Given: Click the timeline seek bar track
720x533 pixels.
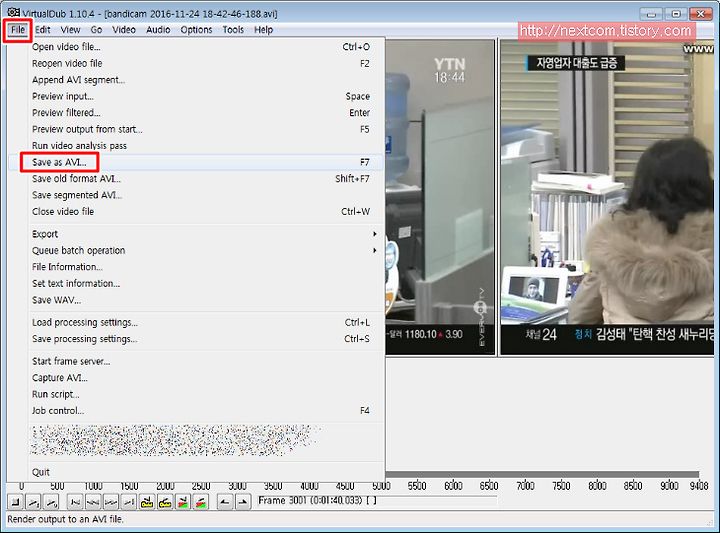Looking at the screenshot, I should coord(542,474).
